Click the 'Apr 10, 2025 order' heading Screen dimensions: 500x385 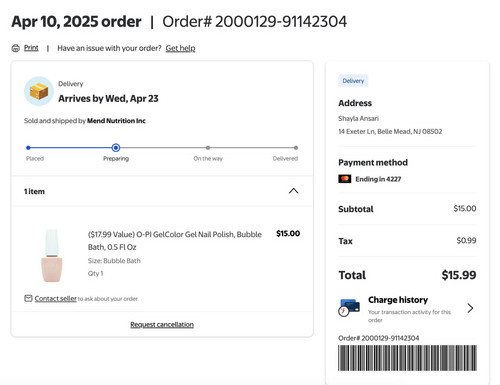pyautogui.click(x=76, y=22)
